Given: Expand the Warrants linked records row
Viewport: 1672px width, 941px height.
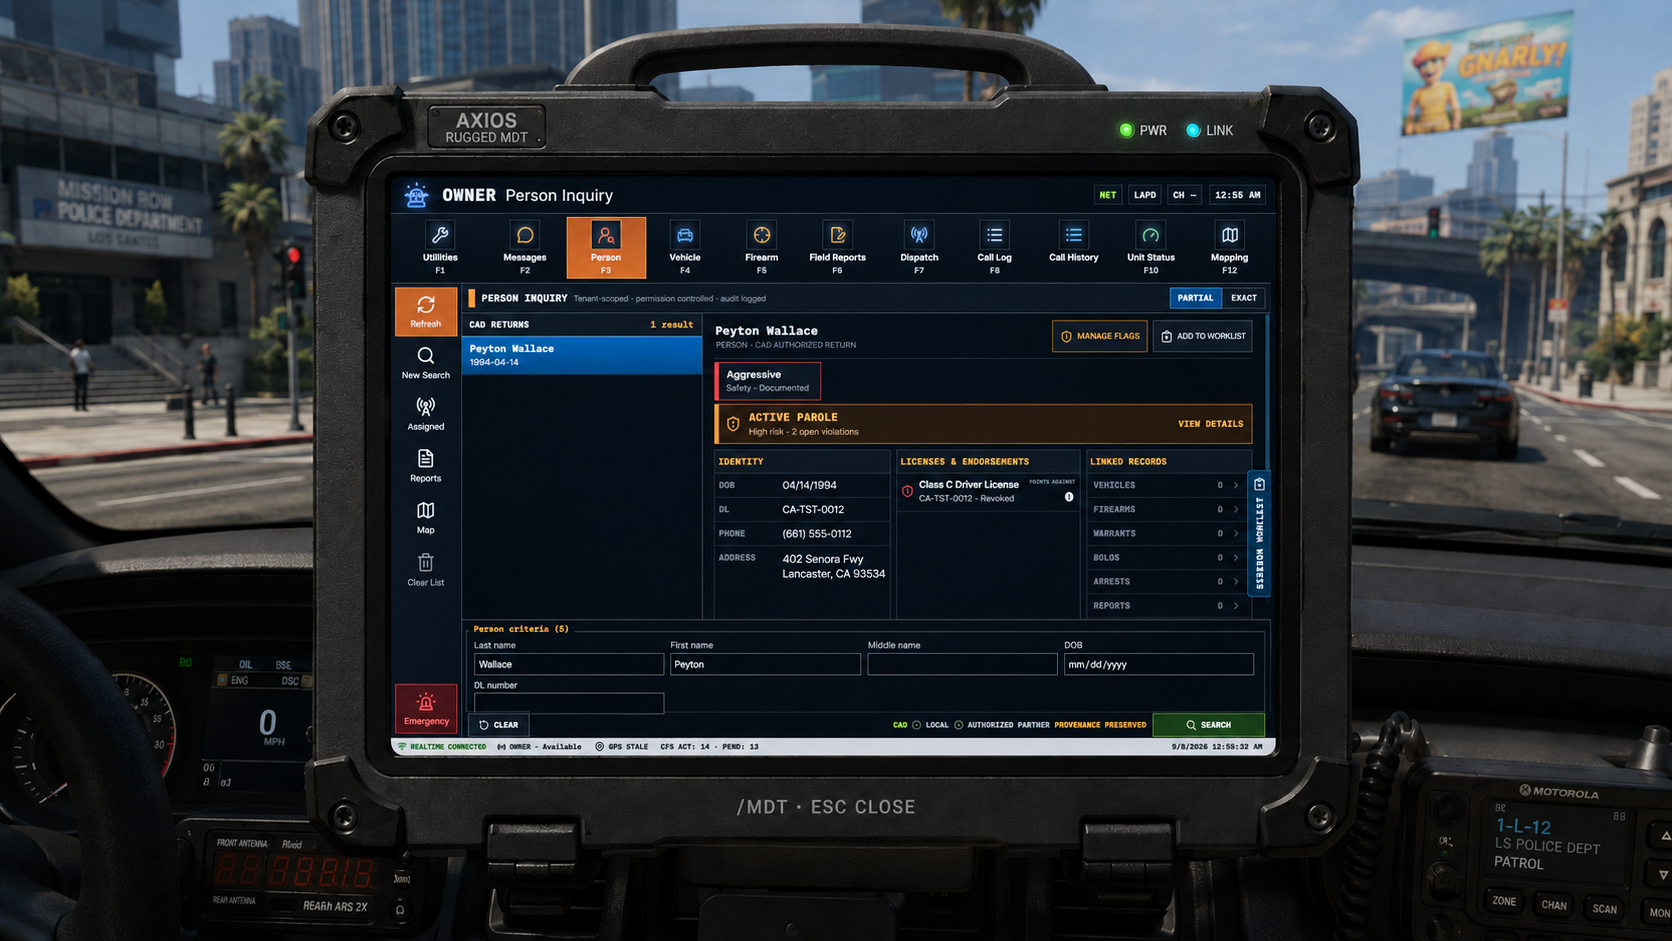Looking at the screenshot, I should point(1166,533).
